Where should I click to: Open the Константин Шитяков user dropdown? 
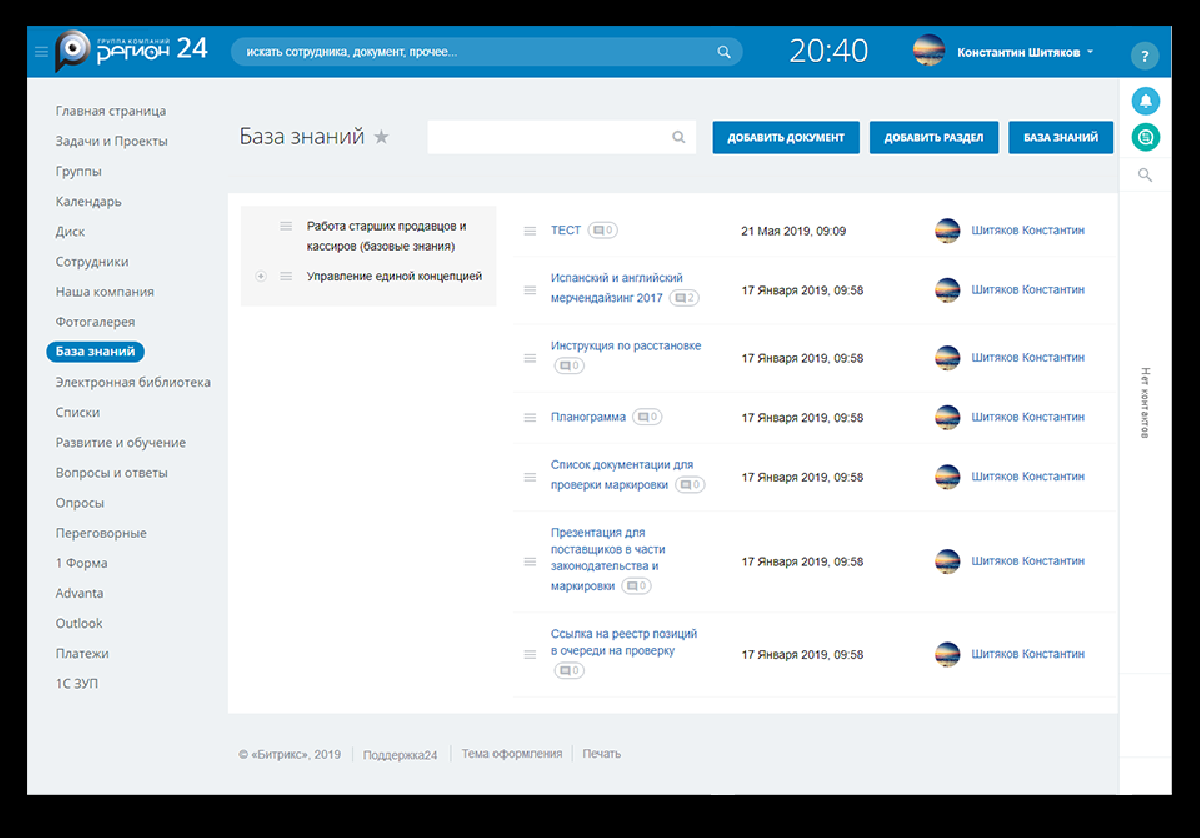pos(1024,52)
